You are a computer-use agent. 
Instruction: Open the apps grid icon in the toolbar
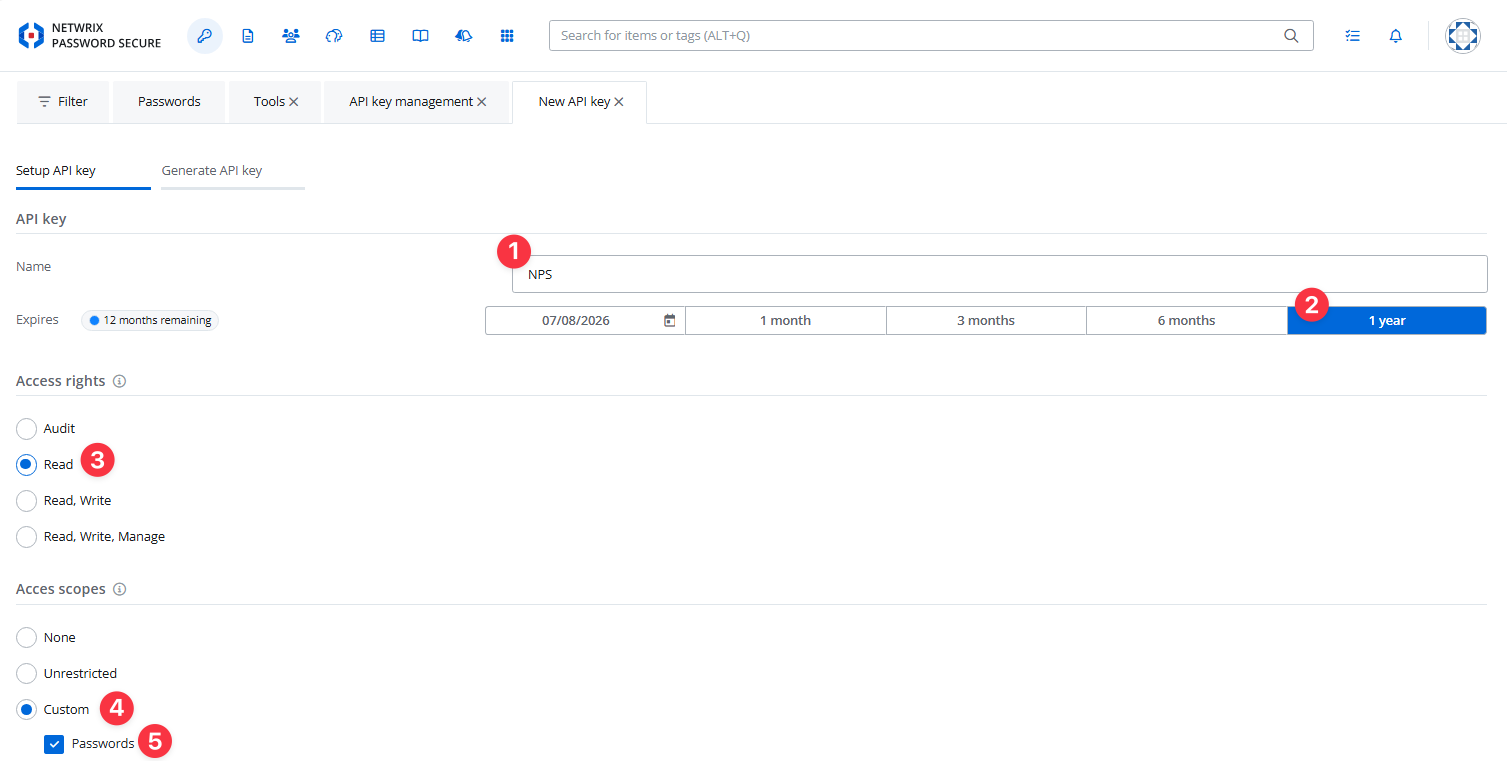click(x=507, y=35)
